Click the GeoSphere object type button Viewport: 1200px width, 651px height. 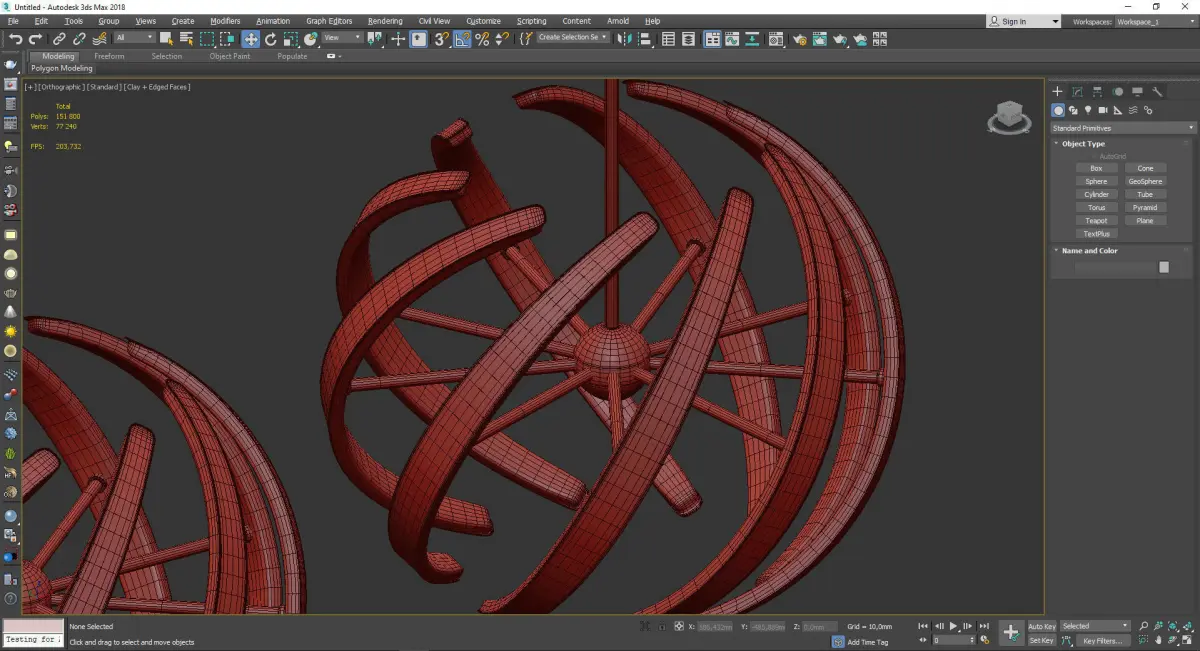point(1145,182)
